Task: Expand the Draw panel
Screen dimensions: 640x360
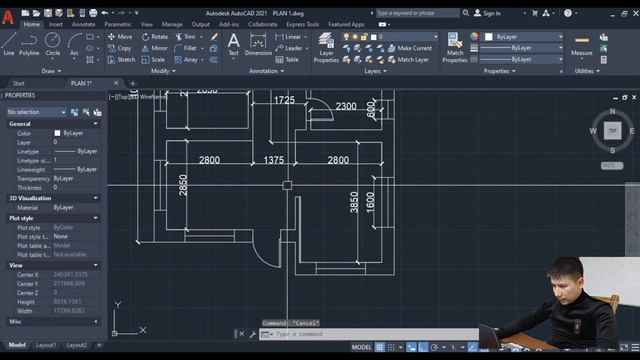Action: click(51, 71)
